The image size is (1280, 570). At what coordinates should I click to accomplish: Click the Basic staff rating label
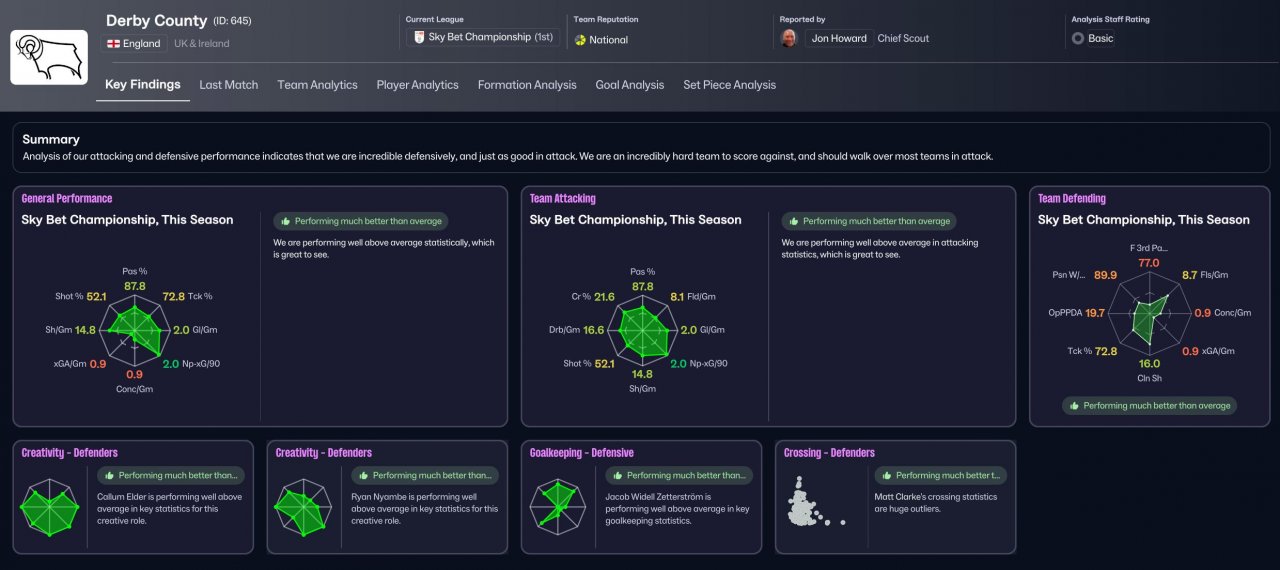(x=1101, y=38)
